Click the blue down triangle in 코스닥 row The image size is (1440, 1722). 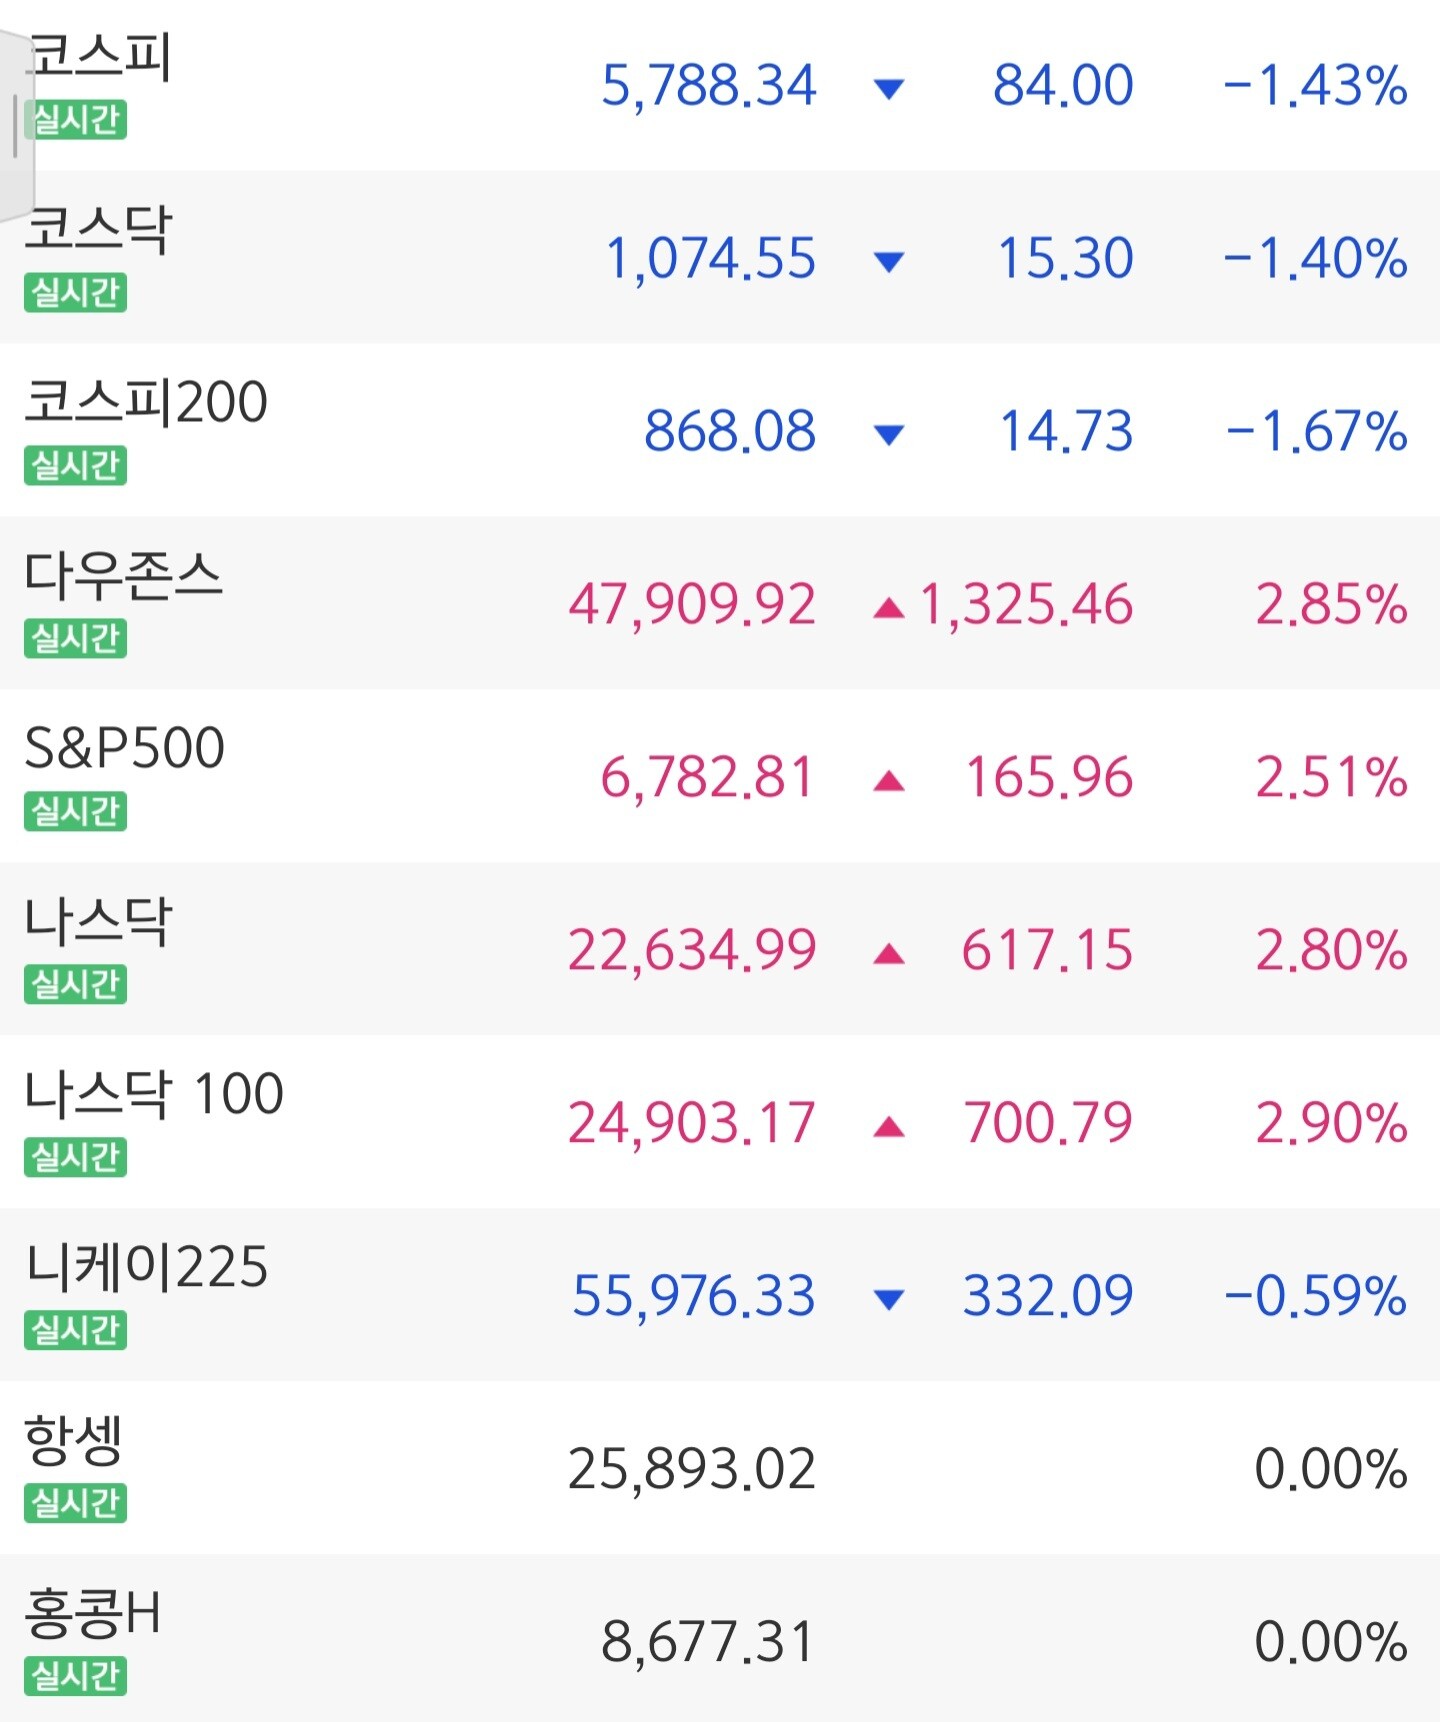(888, 262)
